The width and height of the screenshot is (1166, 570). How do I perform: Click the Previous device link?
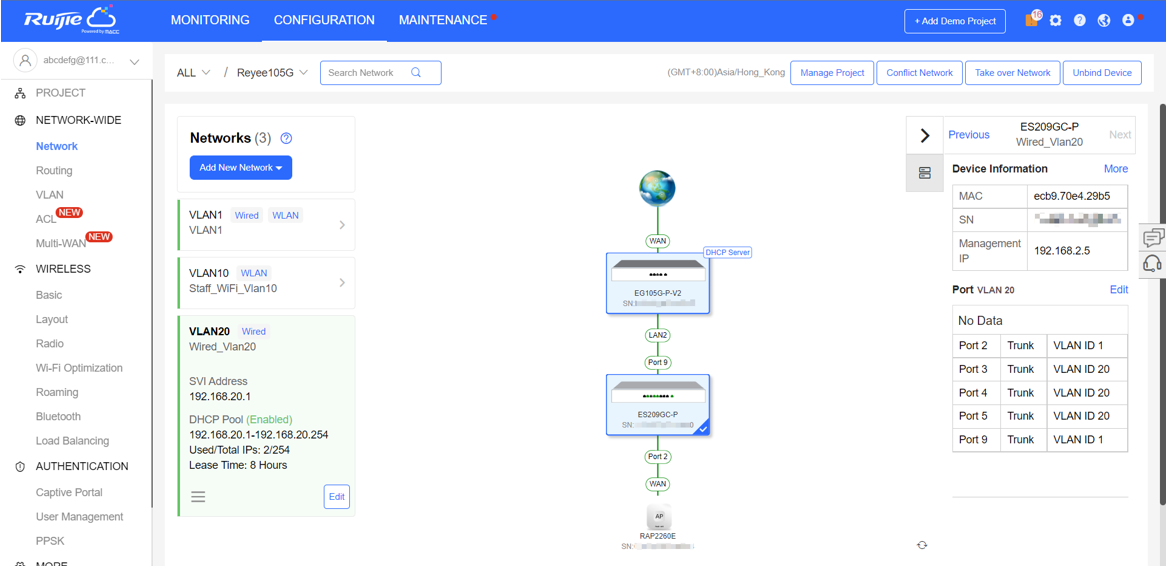(x=969, y=135)
